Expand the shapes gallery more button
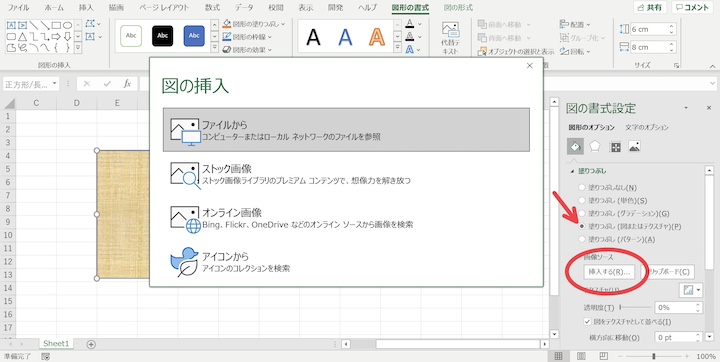The height and width of the screenshot is (362, 720). click(78, 47)
